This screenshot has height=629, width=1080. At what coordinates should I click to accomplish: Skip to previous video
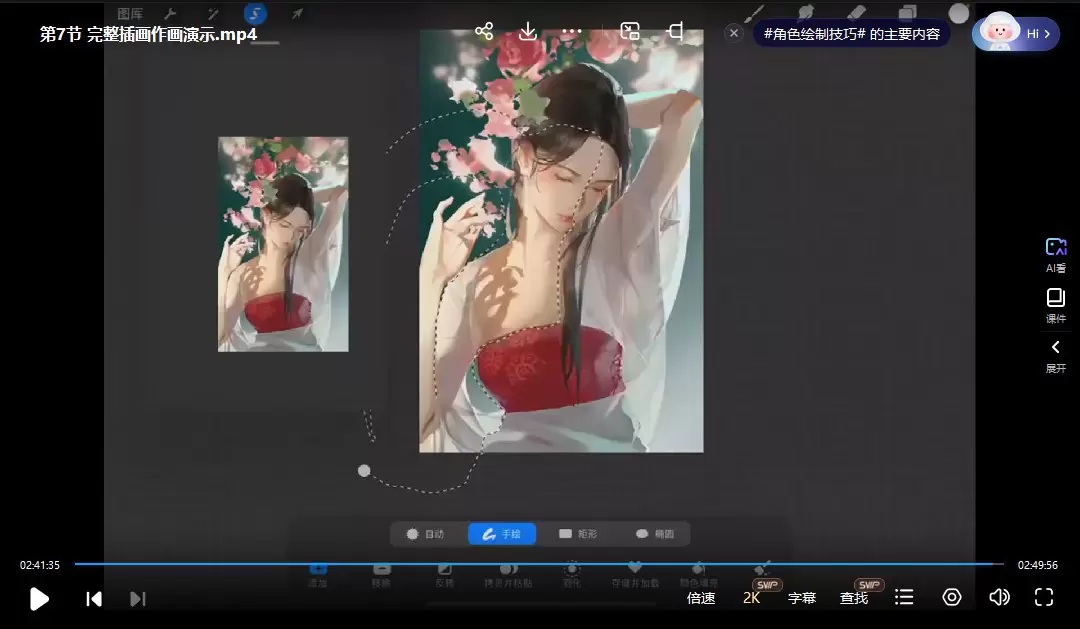[94, 598]
